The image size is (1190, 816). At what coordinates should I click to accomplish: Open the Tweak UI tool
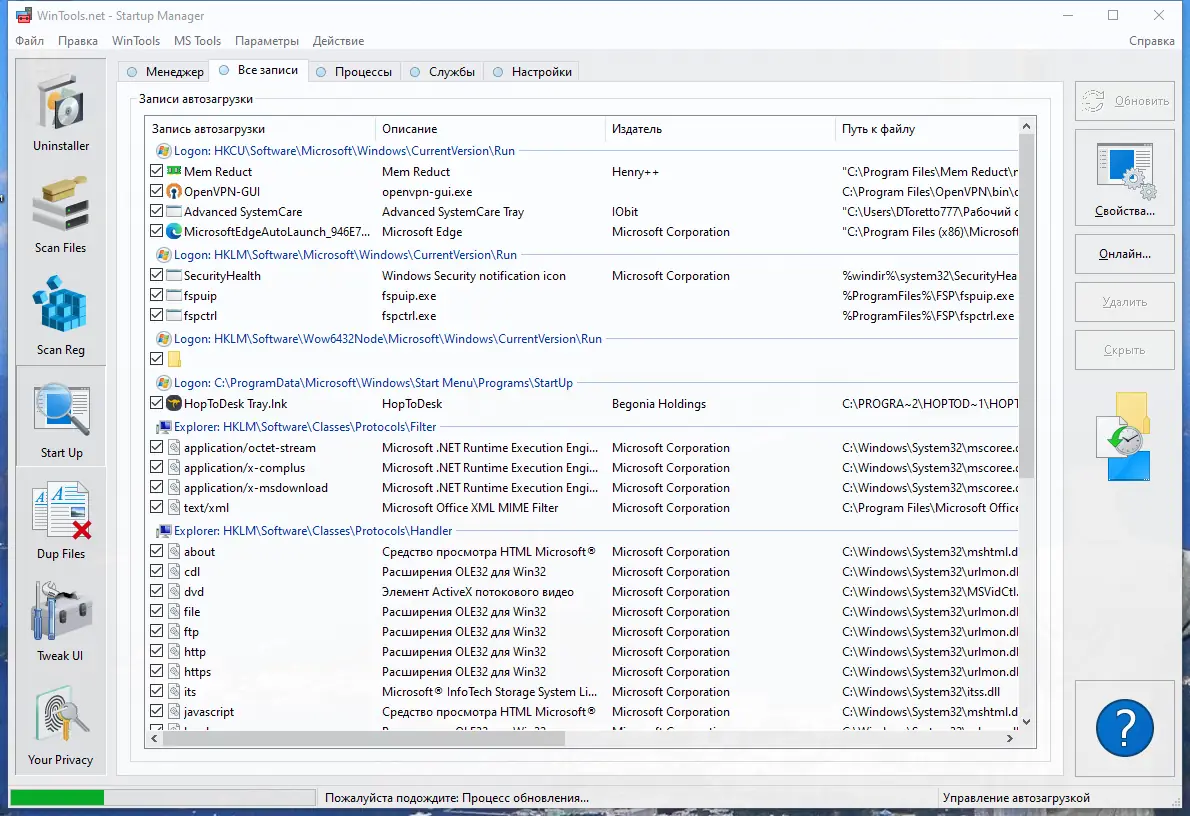[x=61, y=622]
